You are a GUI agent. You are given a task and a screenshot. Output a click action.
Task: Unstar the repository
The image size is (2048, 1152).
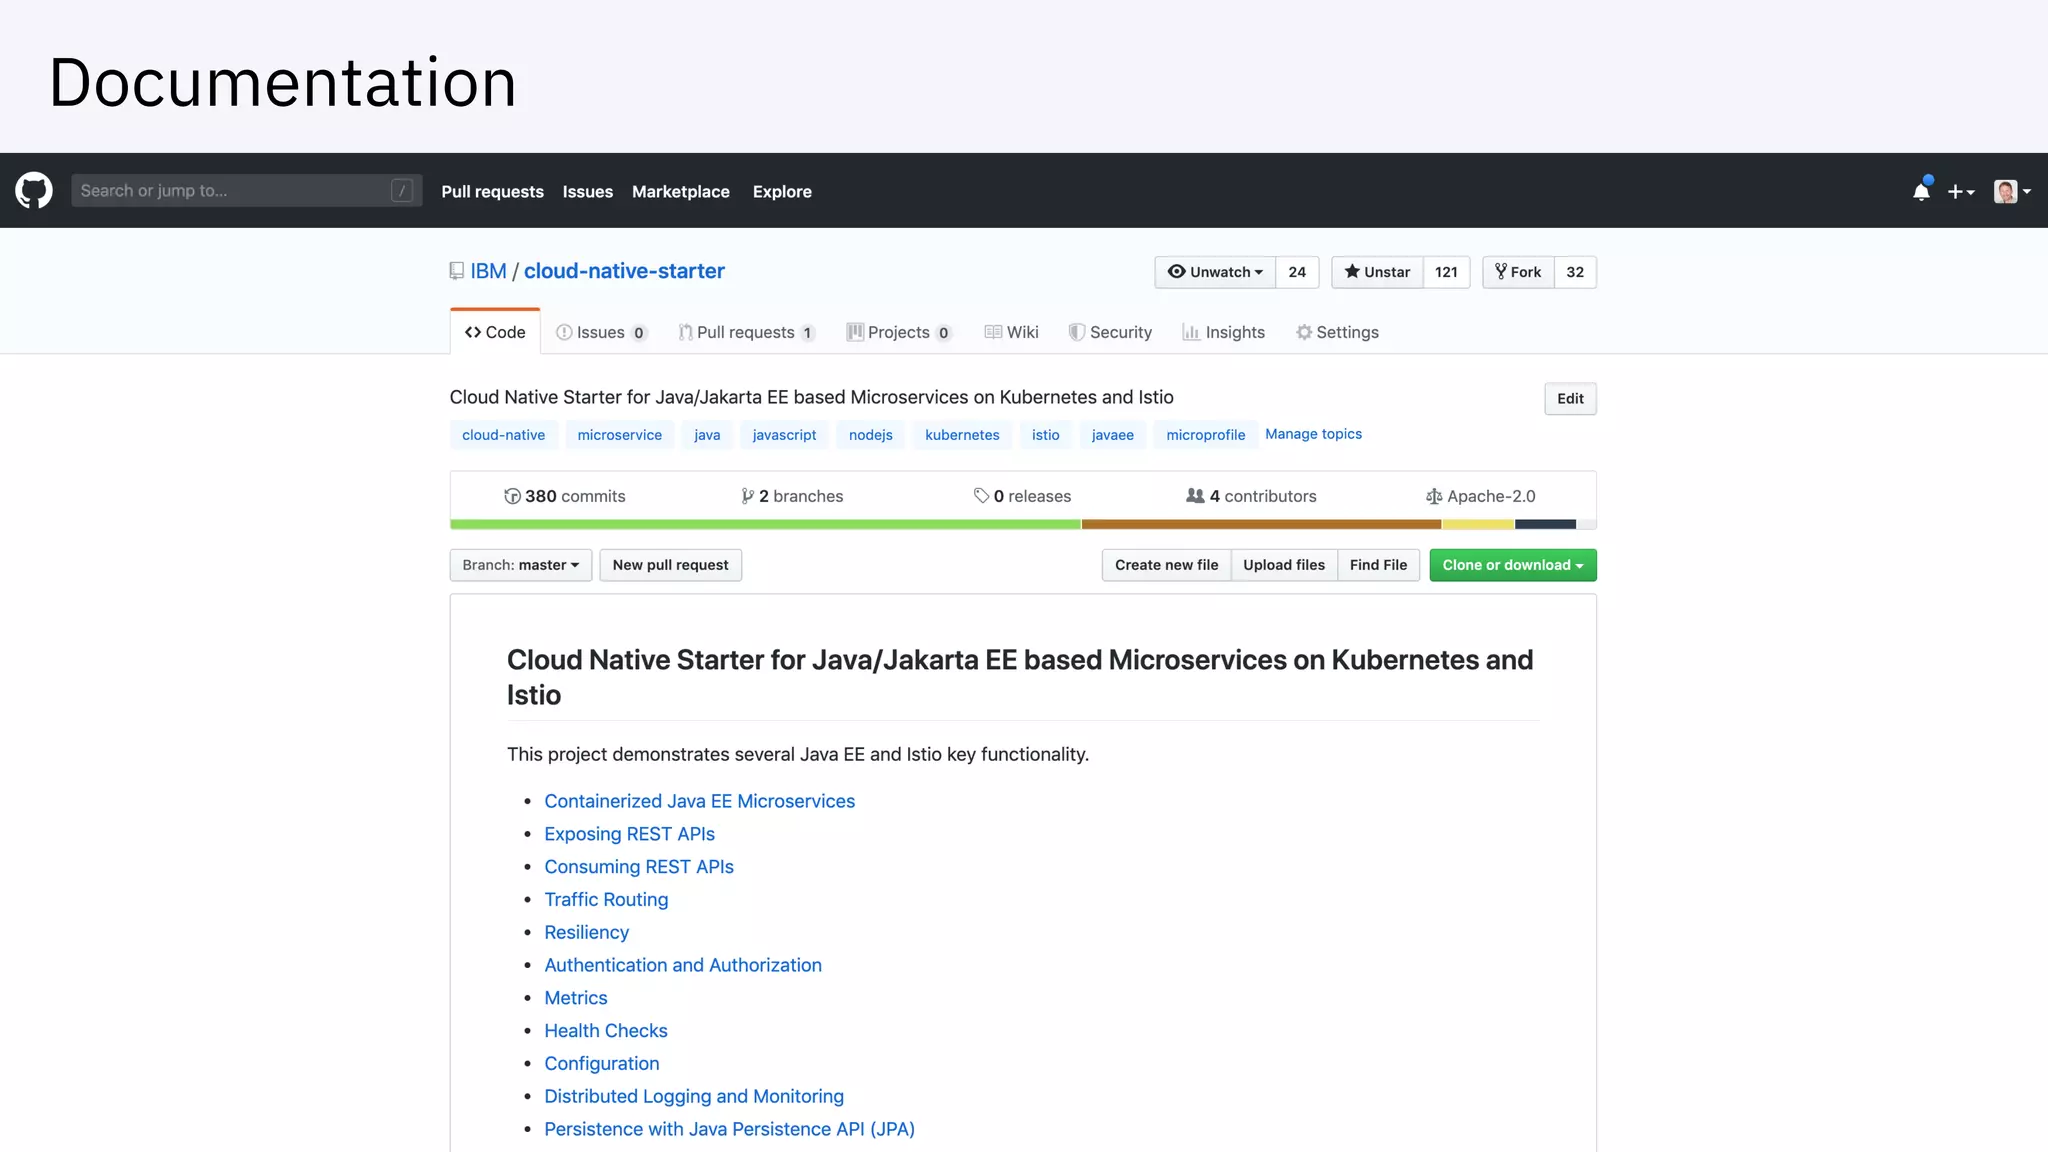[x=1377, y=272]
